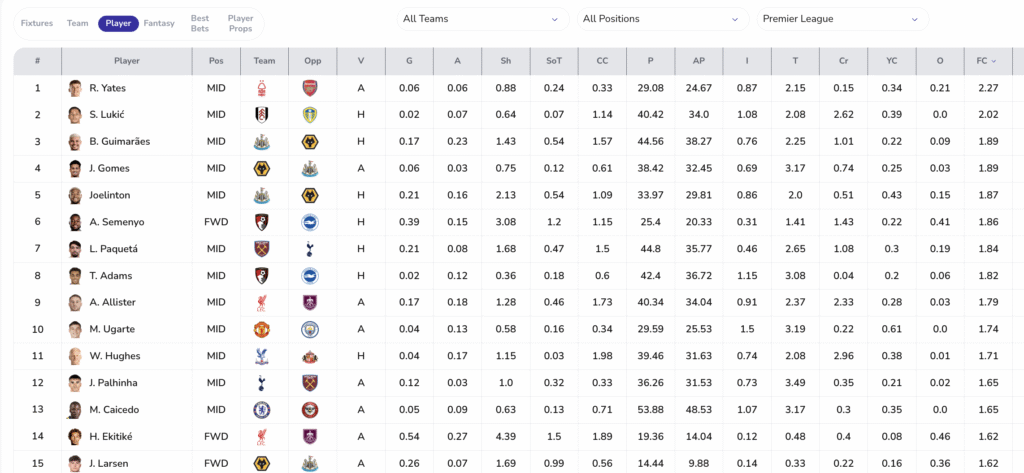Expand the Premier League selector
The height and width of the screenshot is (473, 1024).
pos(841,19)
